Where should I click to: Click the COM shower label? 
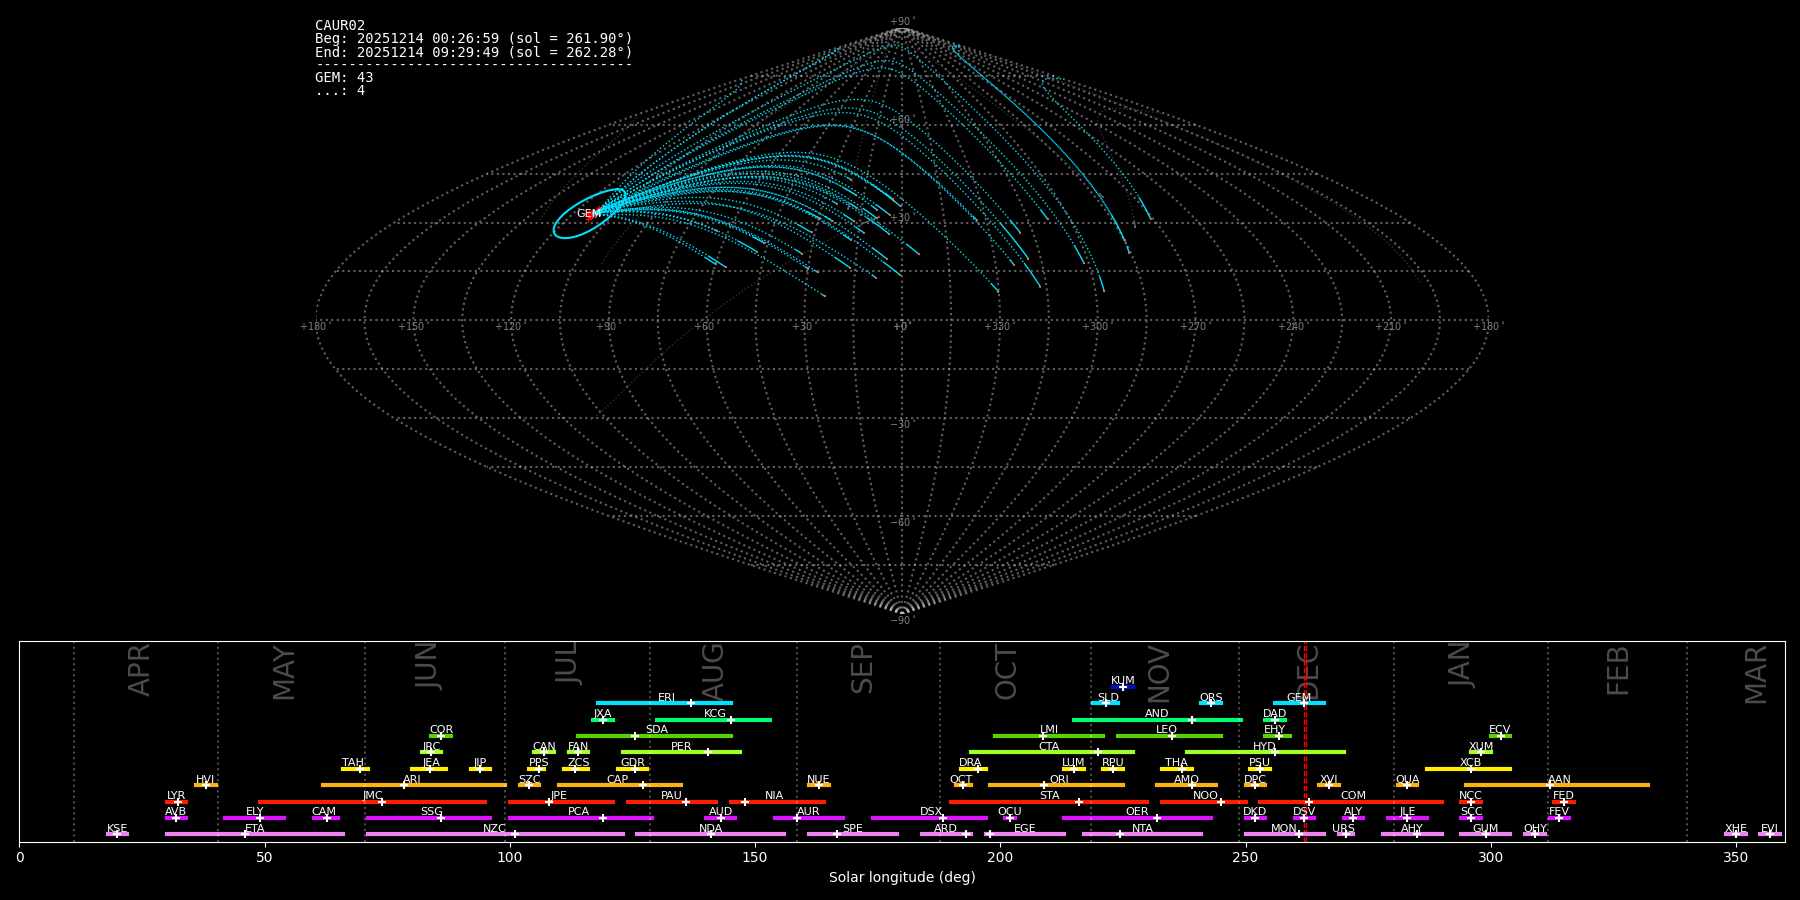point(1353,796)
